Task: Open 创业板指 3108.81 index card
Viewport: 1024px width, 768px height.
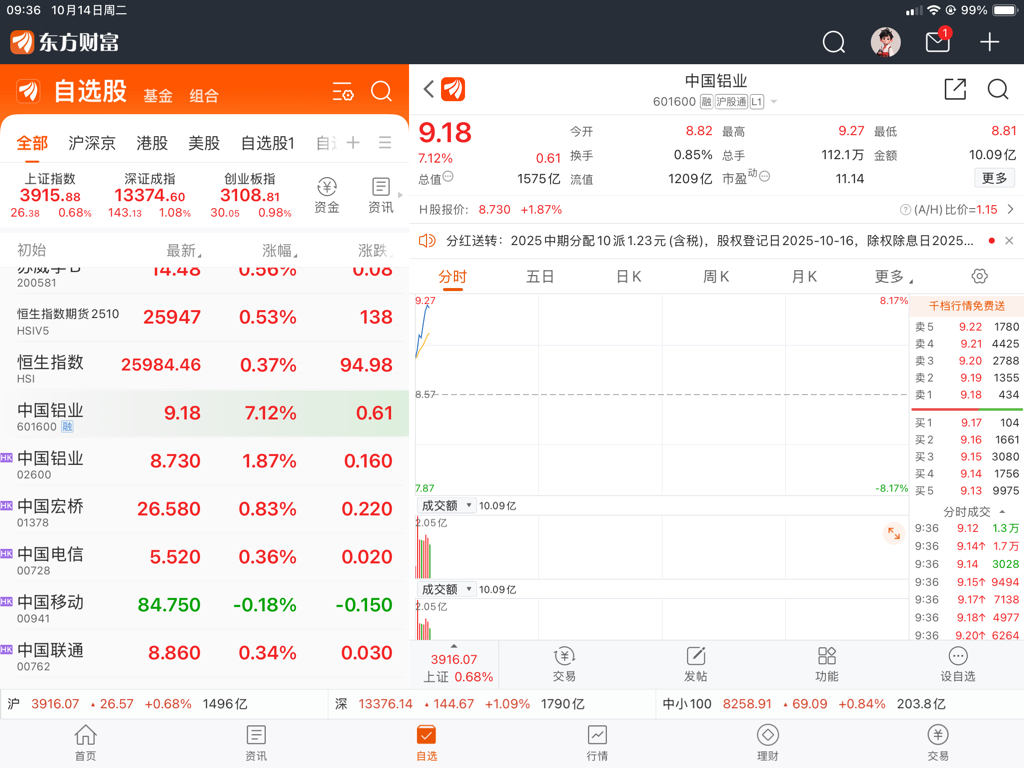Action: [x=250, y=195]
